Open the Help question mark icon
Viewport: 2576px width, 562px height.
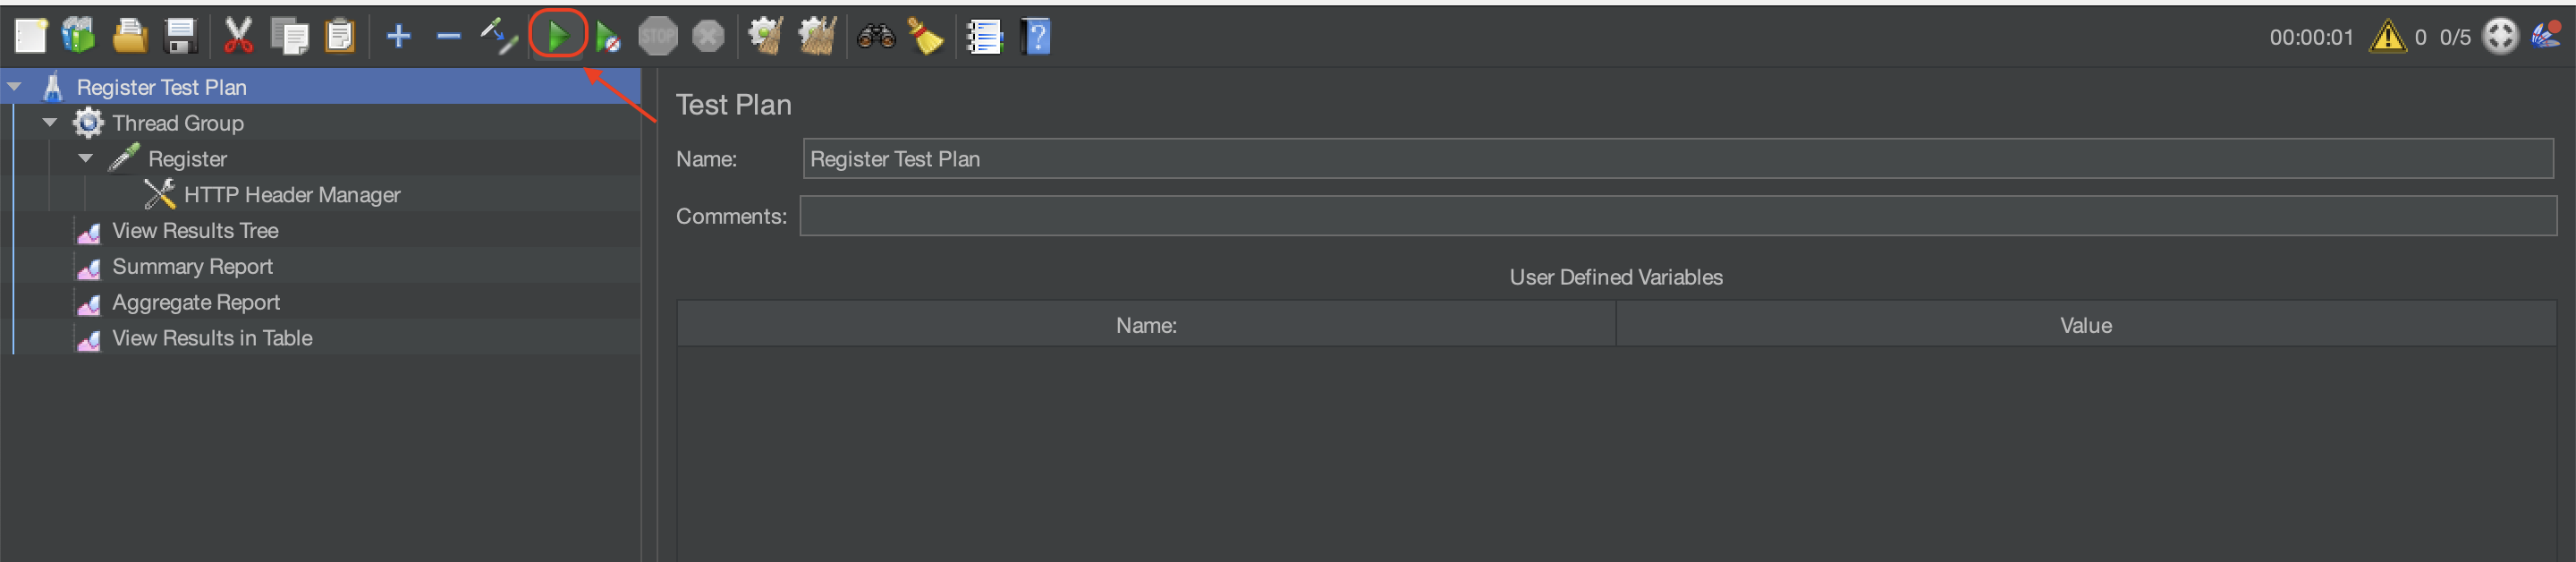(1036, 37)
